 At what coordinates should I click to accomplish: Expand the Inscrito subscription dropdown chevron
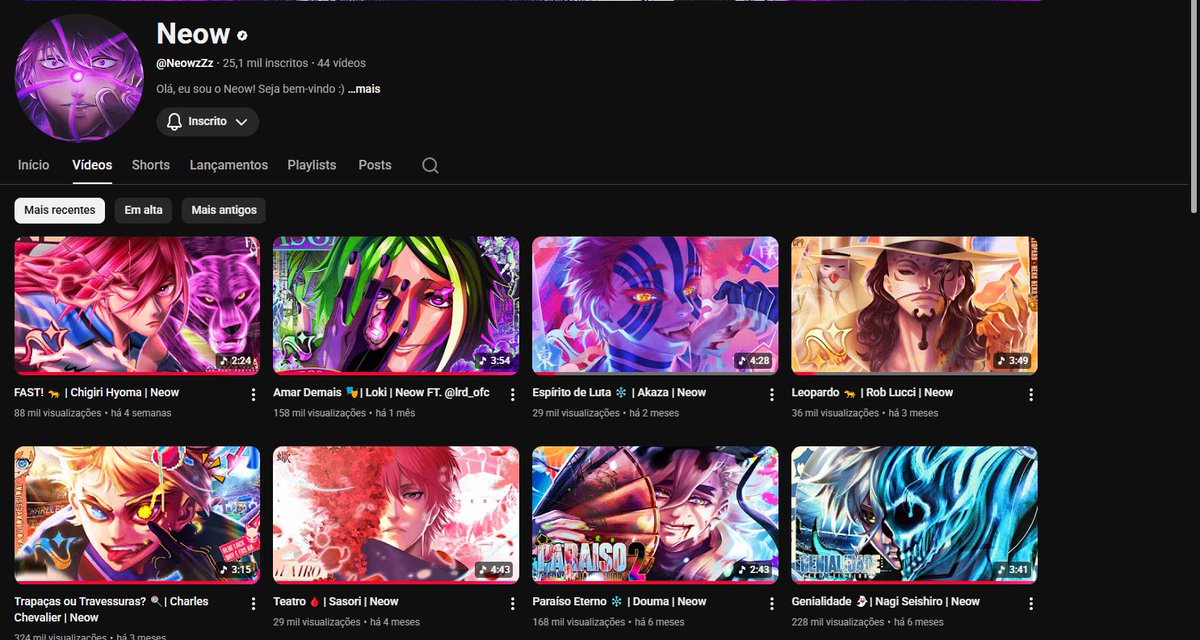(x=241, y=121)
